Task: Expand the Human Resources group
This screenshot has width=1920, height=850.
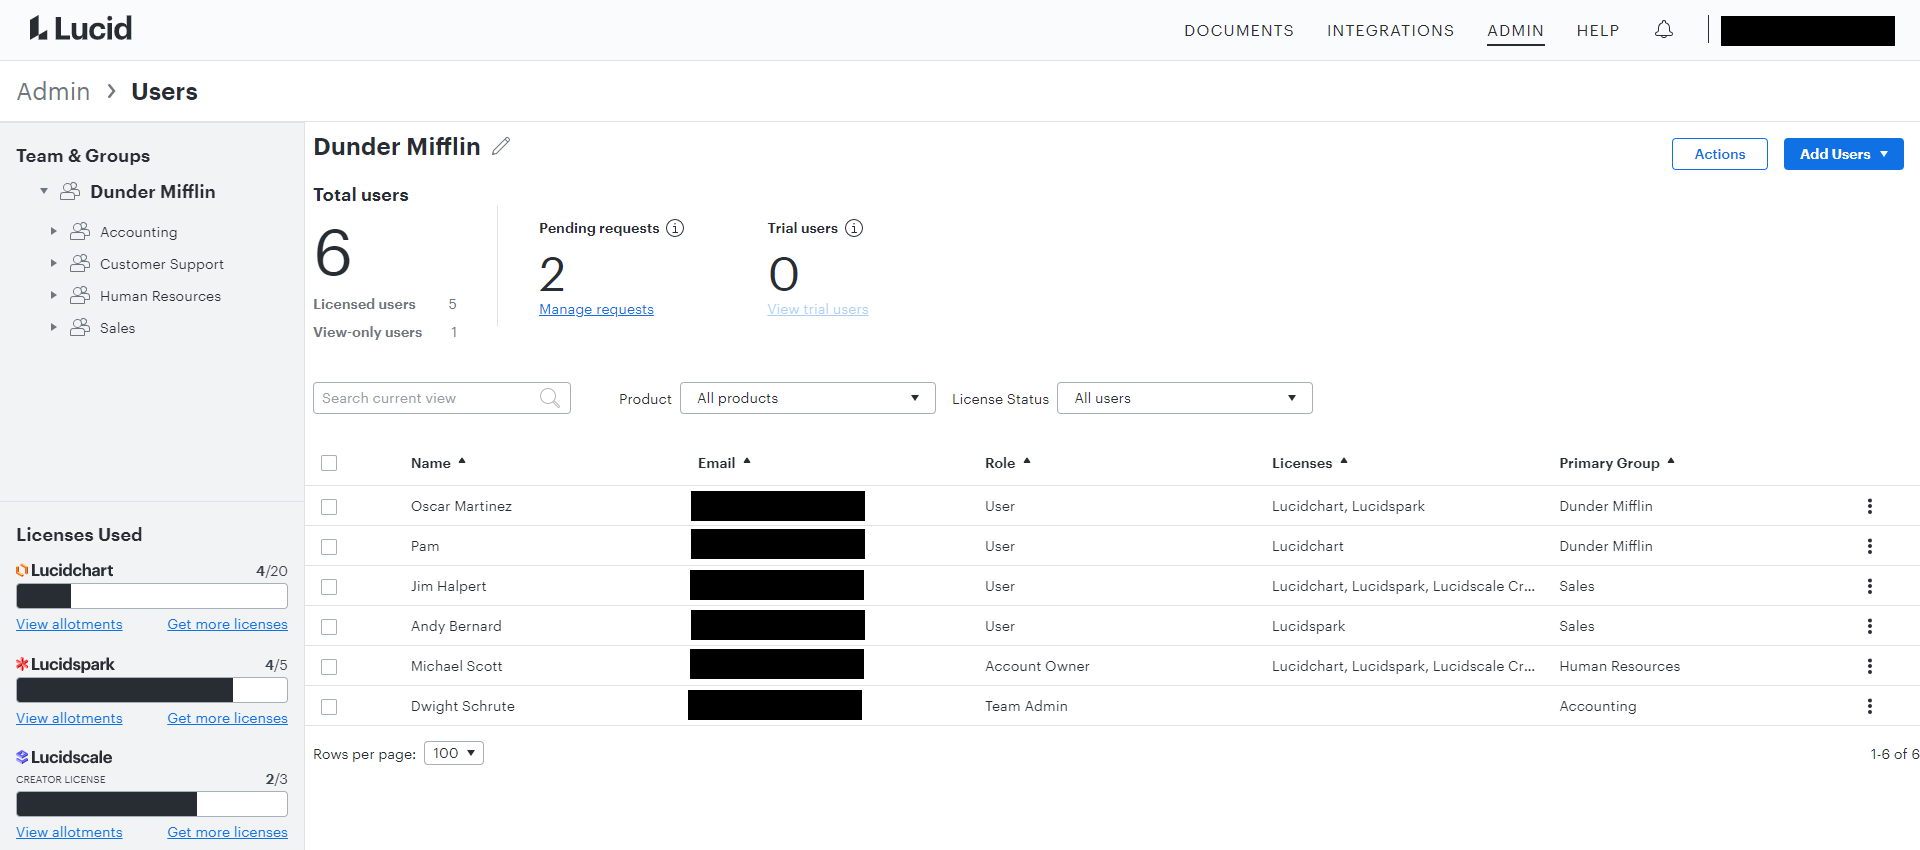Action: [x=54, y=295]
